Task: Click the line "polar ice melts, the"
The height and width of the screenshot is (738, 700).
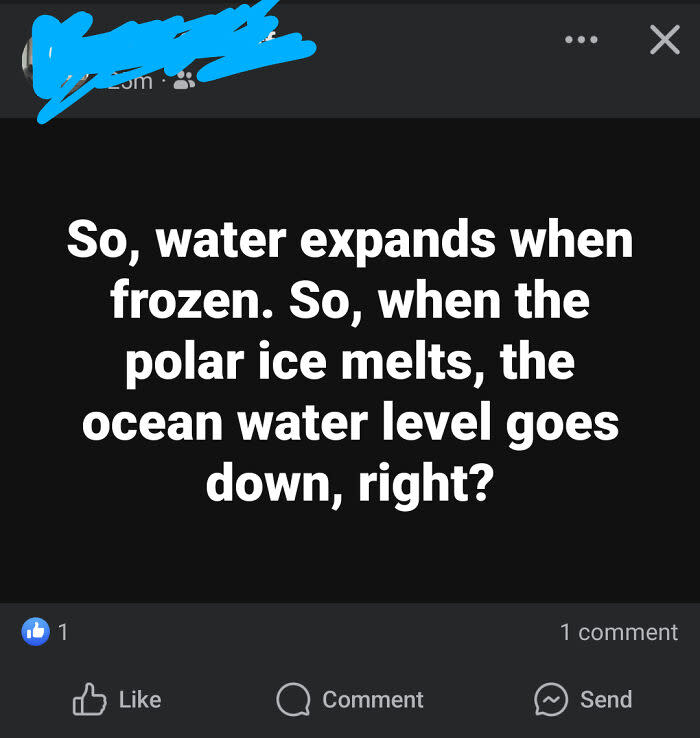Action: [350, 361]
